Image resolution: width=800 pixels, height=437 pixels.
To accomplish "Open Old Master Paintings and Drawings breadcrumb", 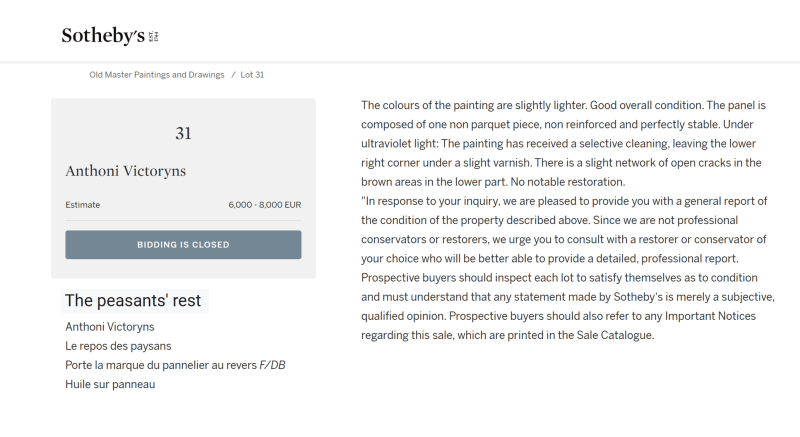I will pos(157,75).
